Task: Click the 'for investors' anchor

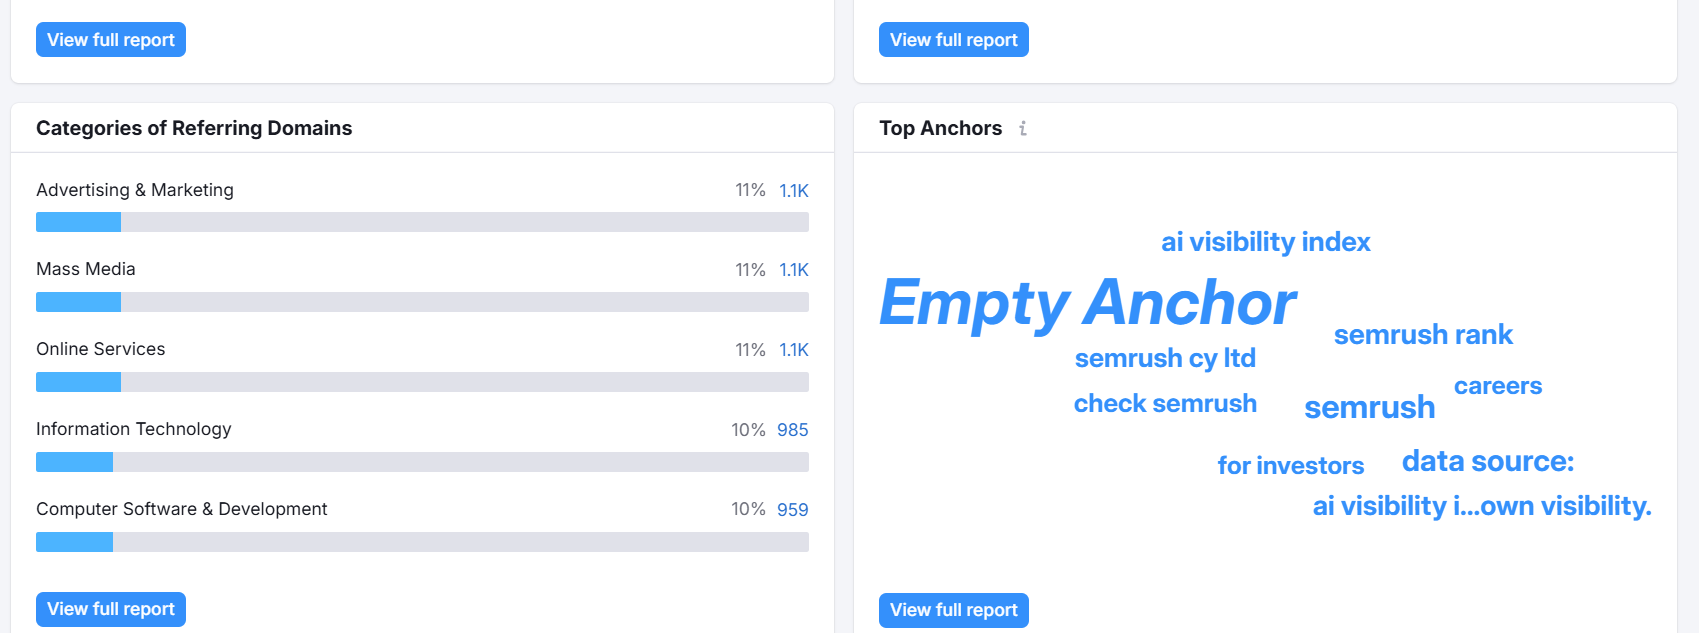Action: click(x=1290, y=465)
